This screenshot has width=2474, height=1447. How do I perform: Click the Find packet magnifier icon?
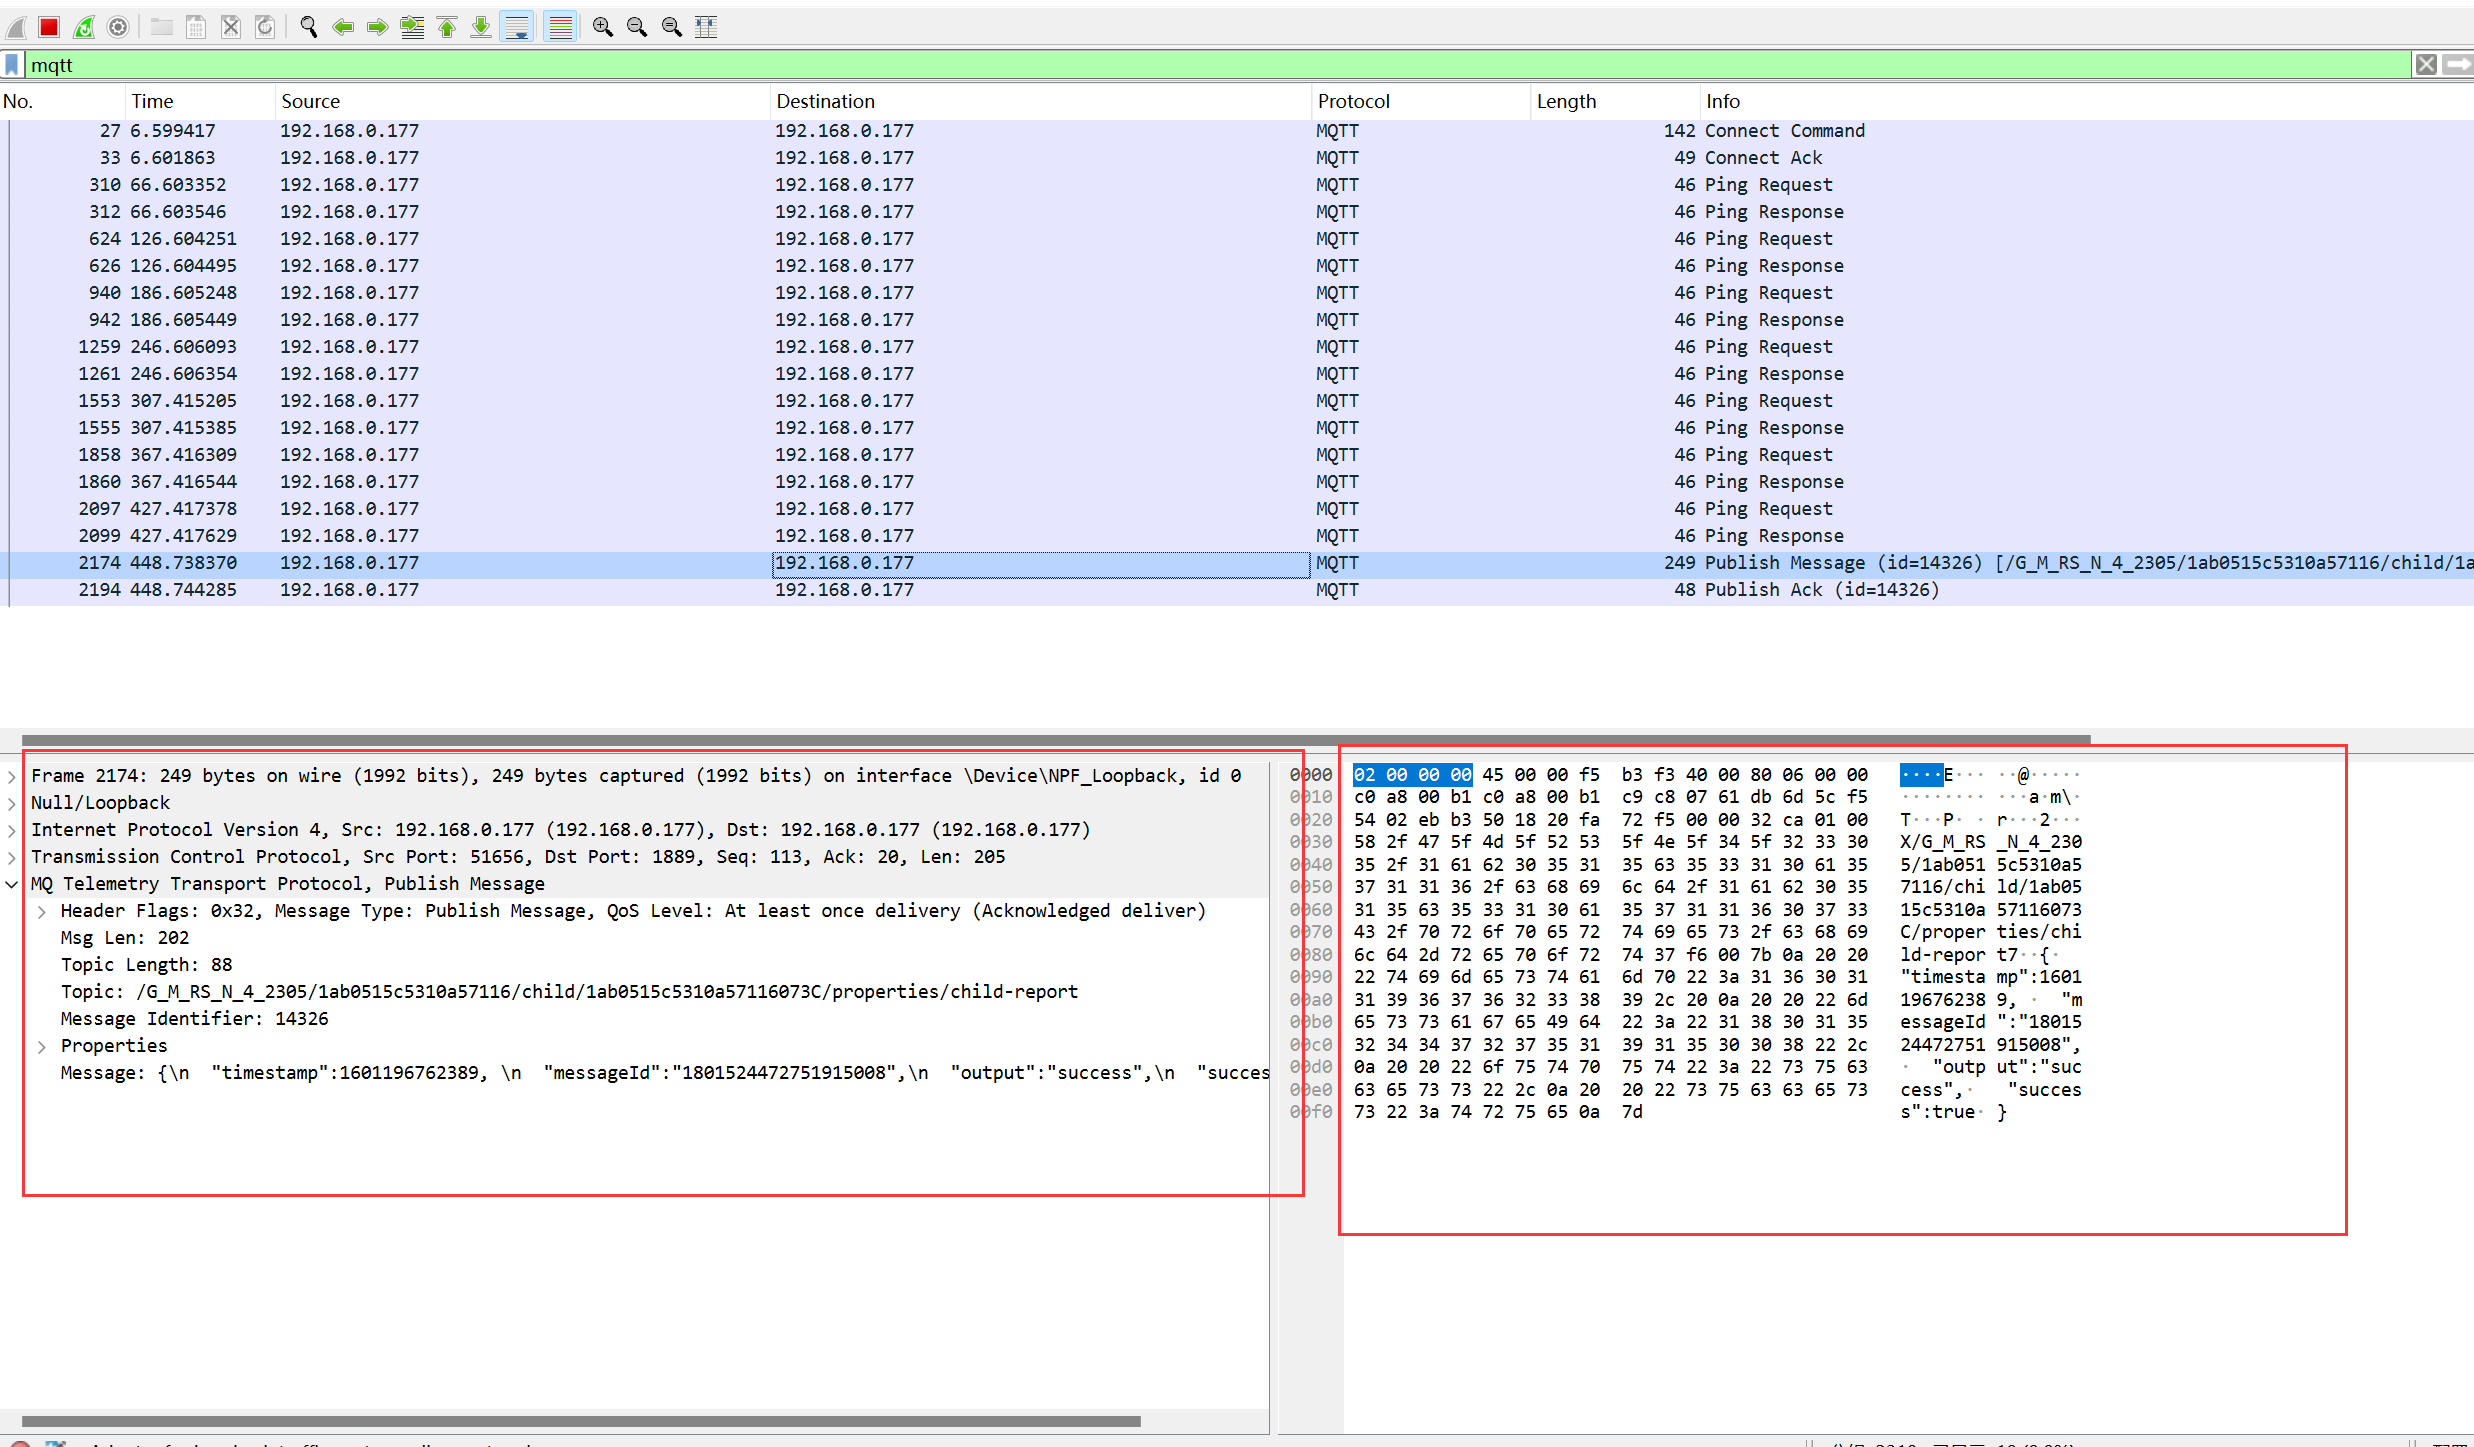point(309,27)
